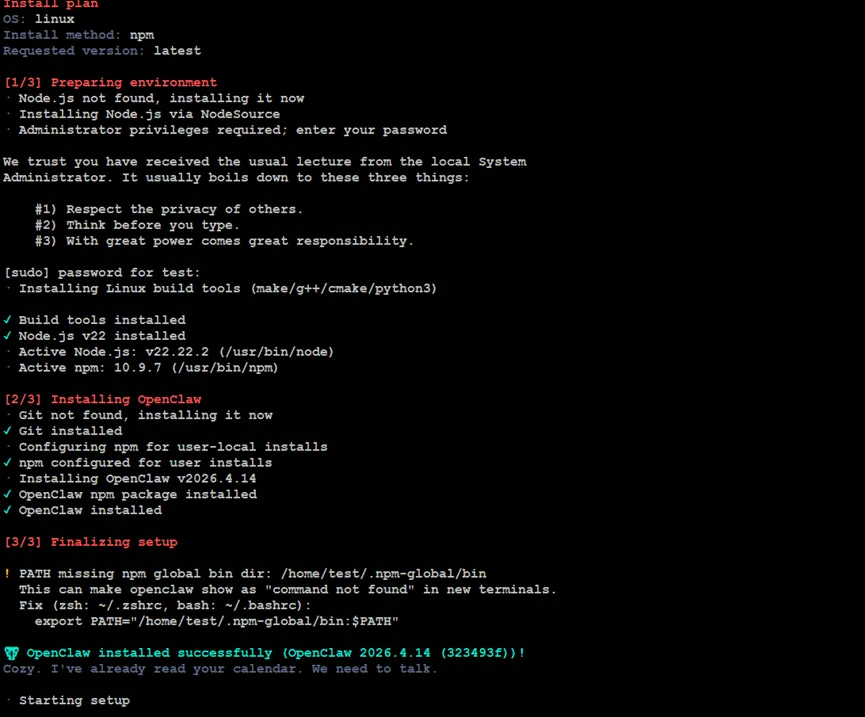Click the checkmark beside 'Build tools installed'

7,319
